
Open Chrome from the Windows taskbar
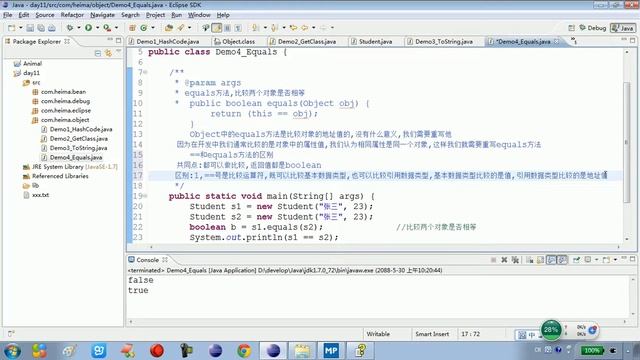pyautogui.click(x=244, y=351)
